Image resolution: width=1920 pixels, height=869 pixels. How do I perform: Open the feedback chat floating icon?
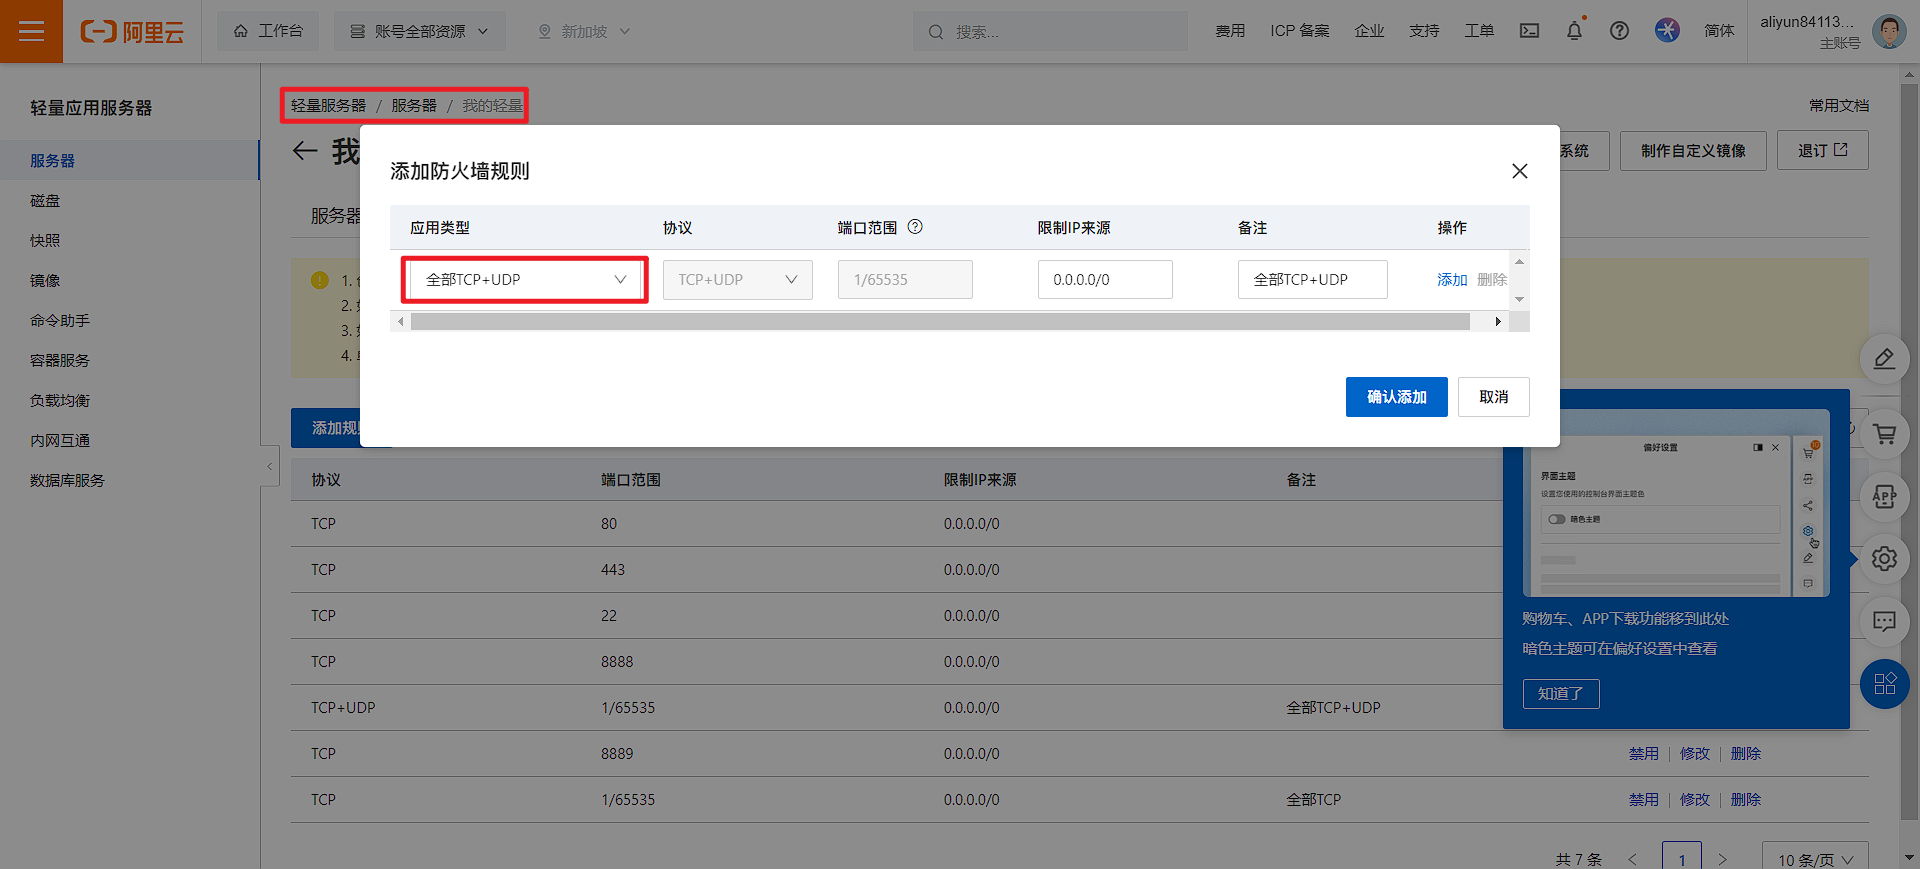point(1884,622)
